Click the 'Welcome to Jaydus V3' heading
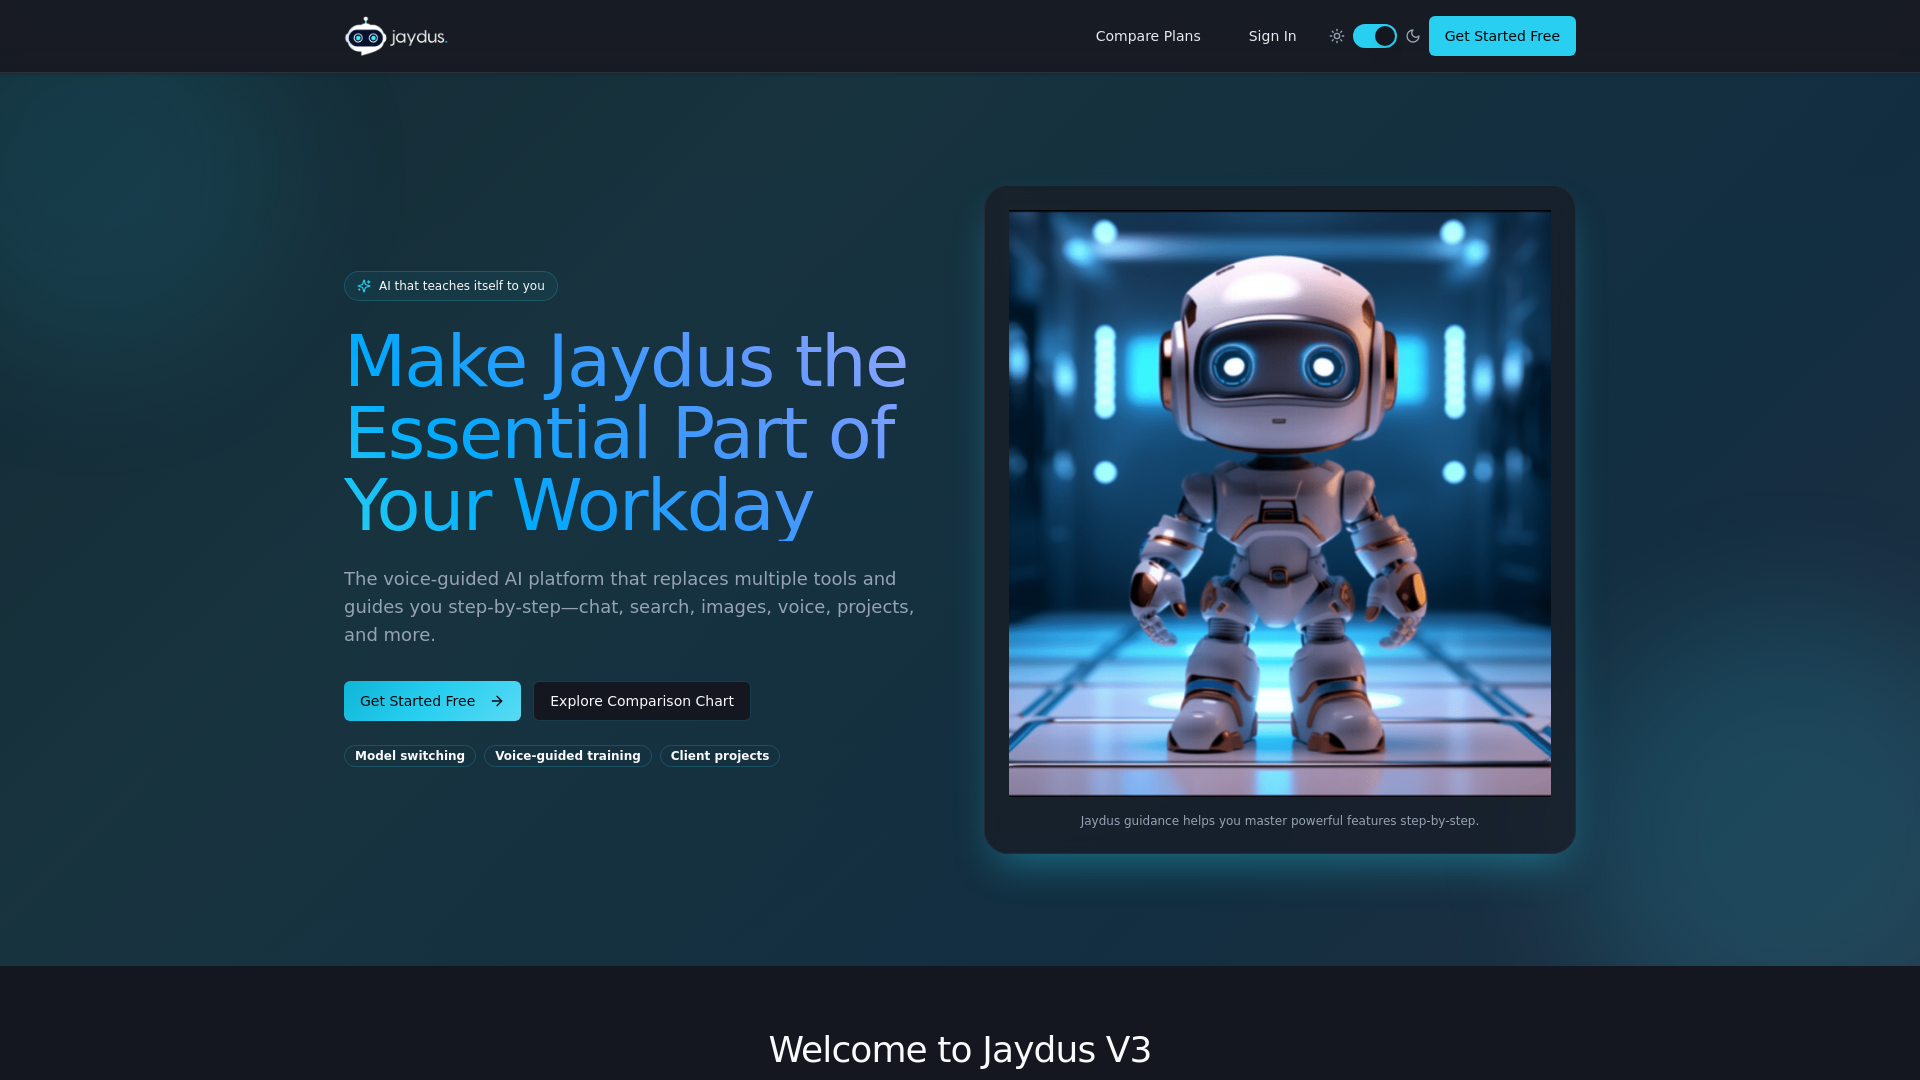 (959, 1049)
